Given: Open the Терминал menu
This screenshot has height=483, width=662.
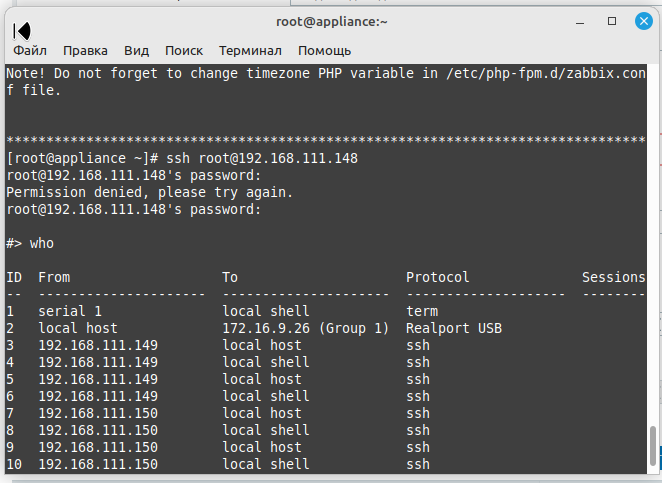Looking at the screenshot, I should pyautogui.click(x=250, y=50).
